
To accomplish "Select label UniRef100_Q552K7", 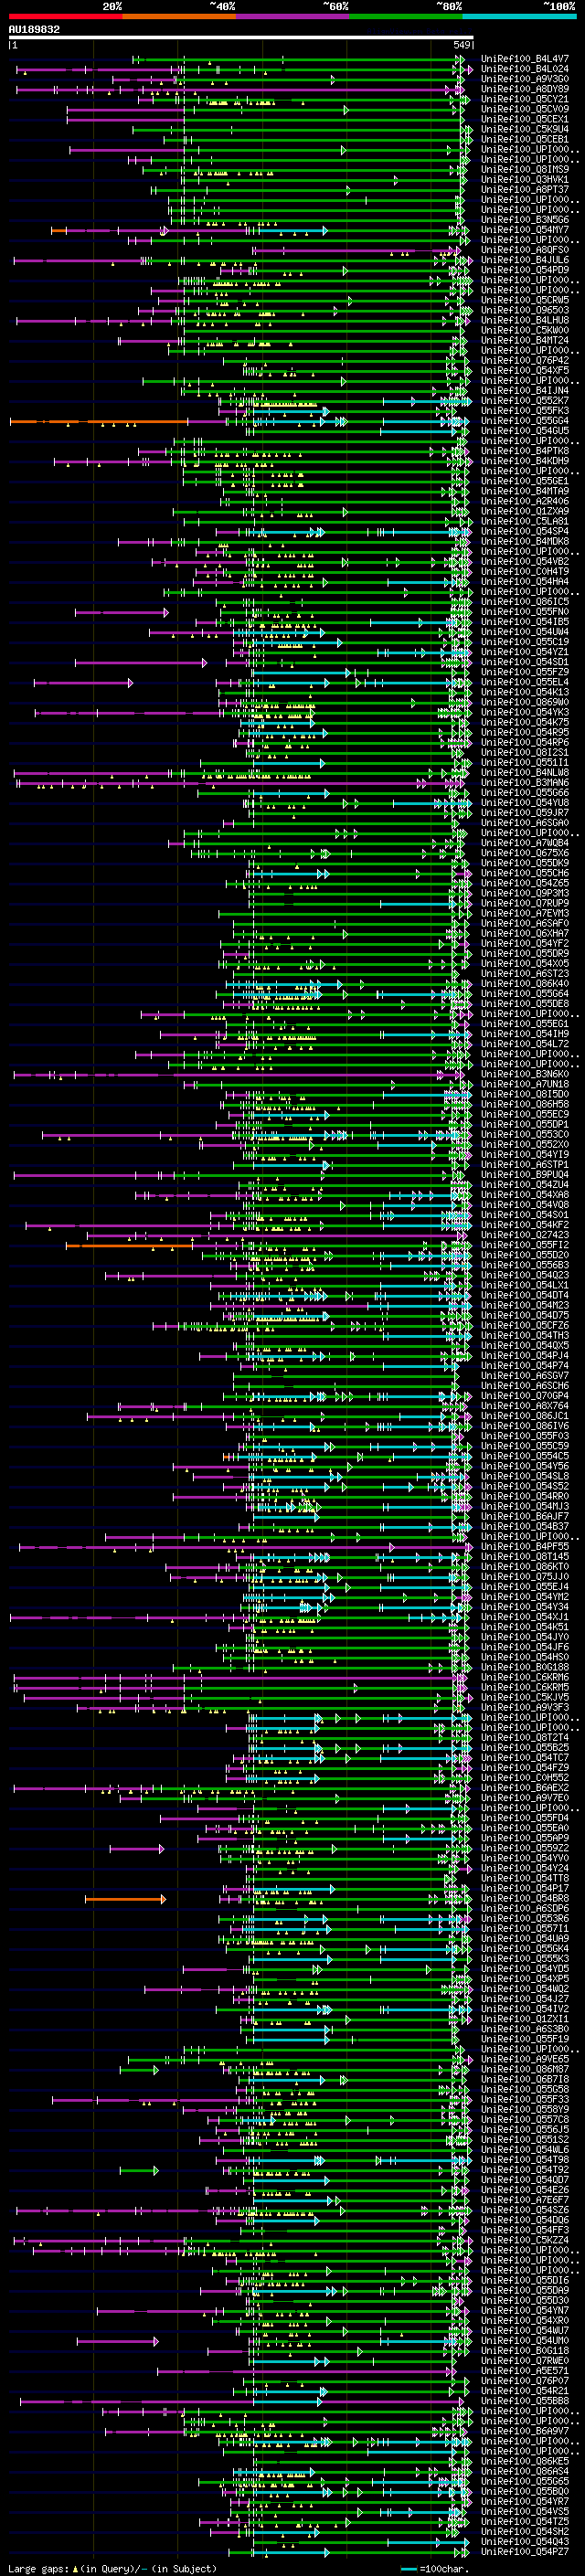I will coord(525,401).
